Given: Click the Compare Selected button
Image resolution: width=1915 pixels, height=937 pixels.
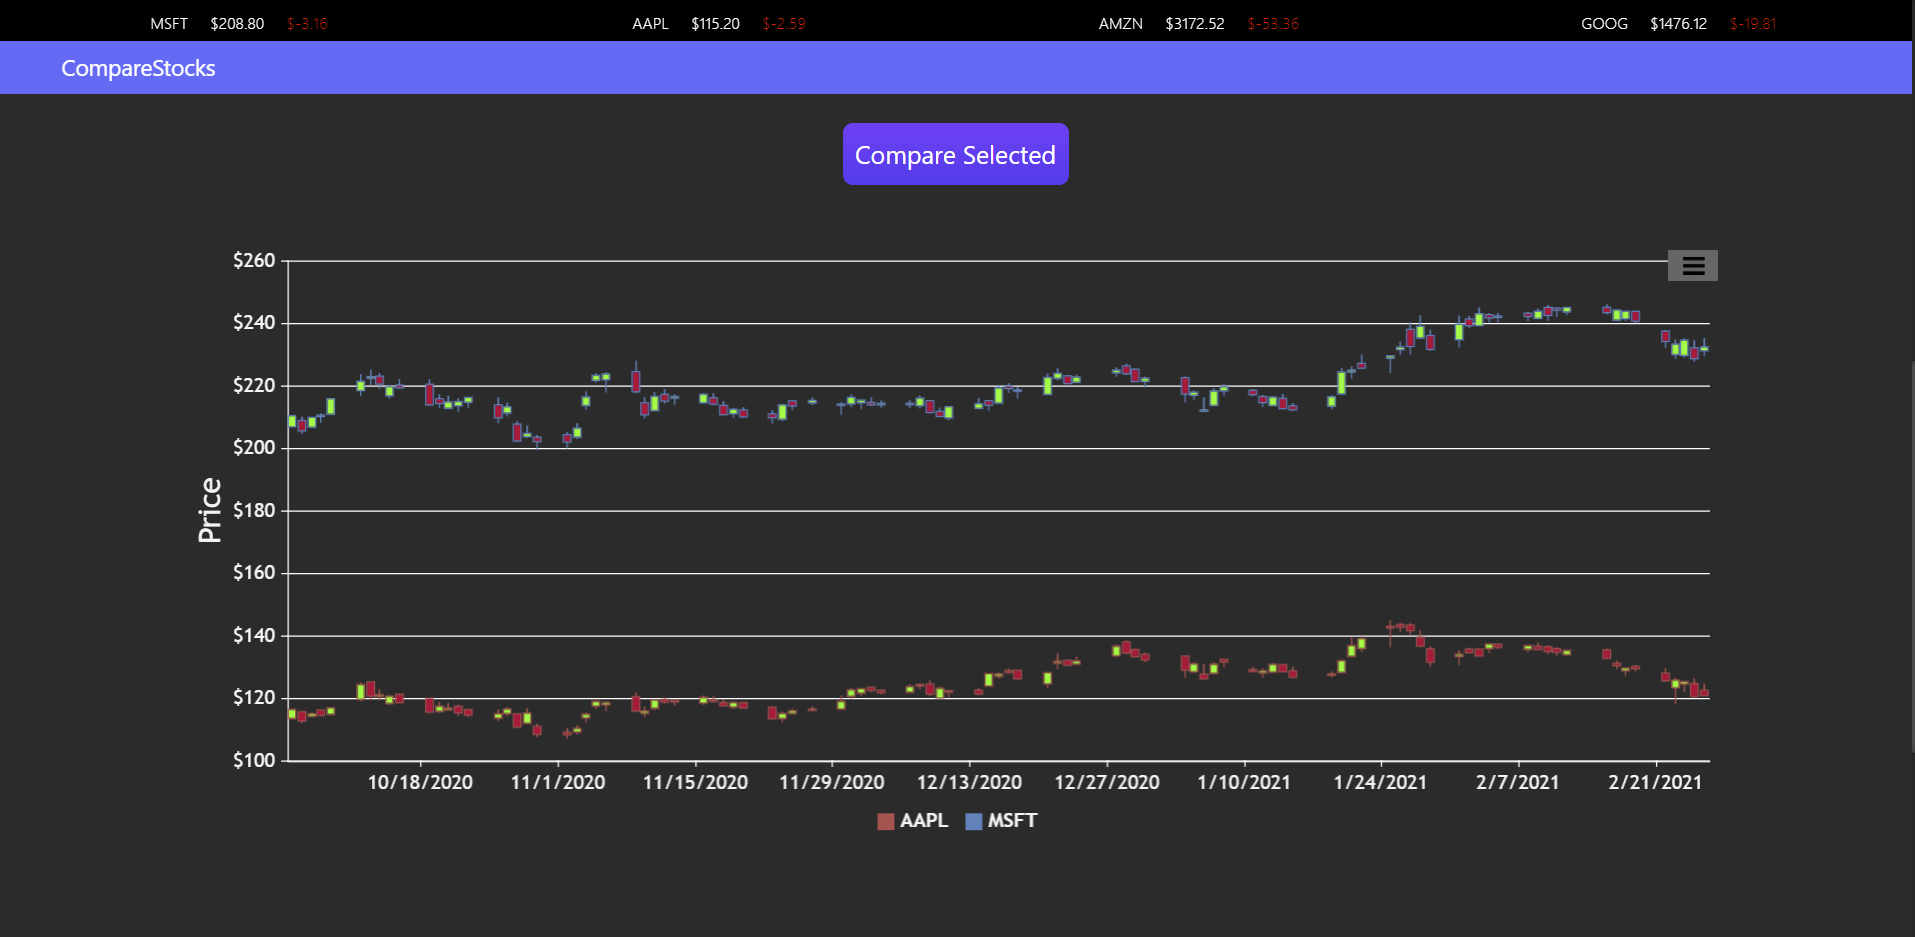Looking at the screenshot, I should [955, 154].
